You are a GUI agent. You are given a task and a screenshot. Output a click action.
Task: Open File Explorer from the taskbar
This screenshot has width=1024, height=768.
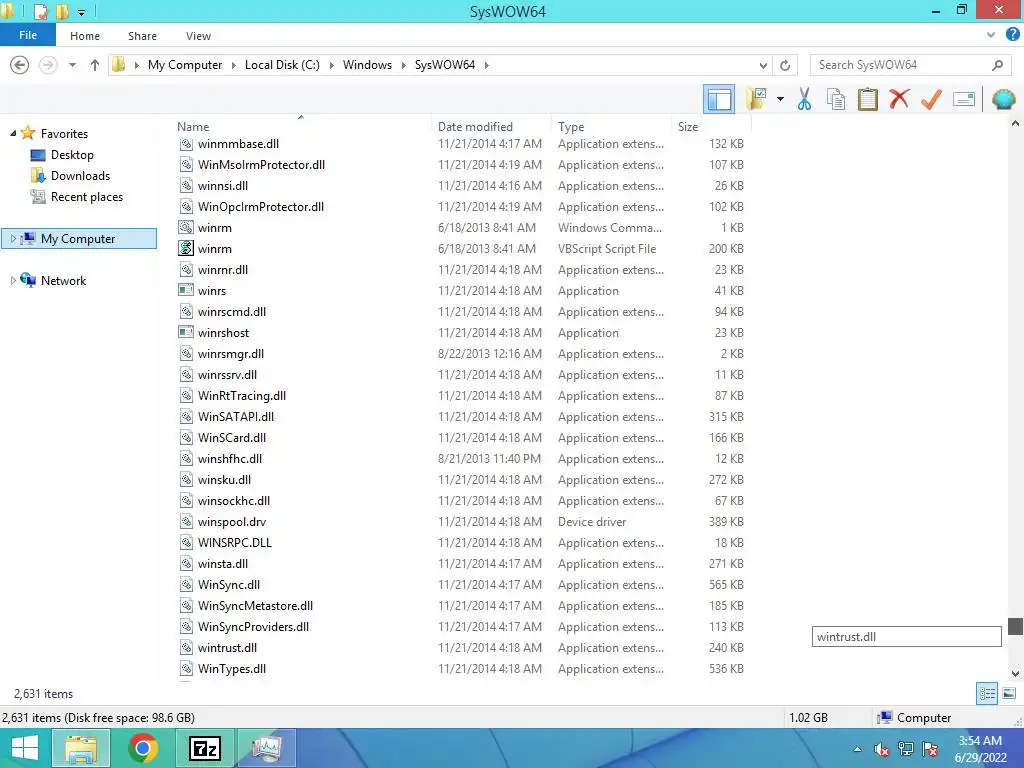click(x=81, y=748)
